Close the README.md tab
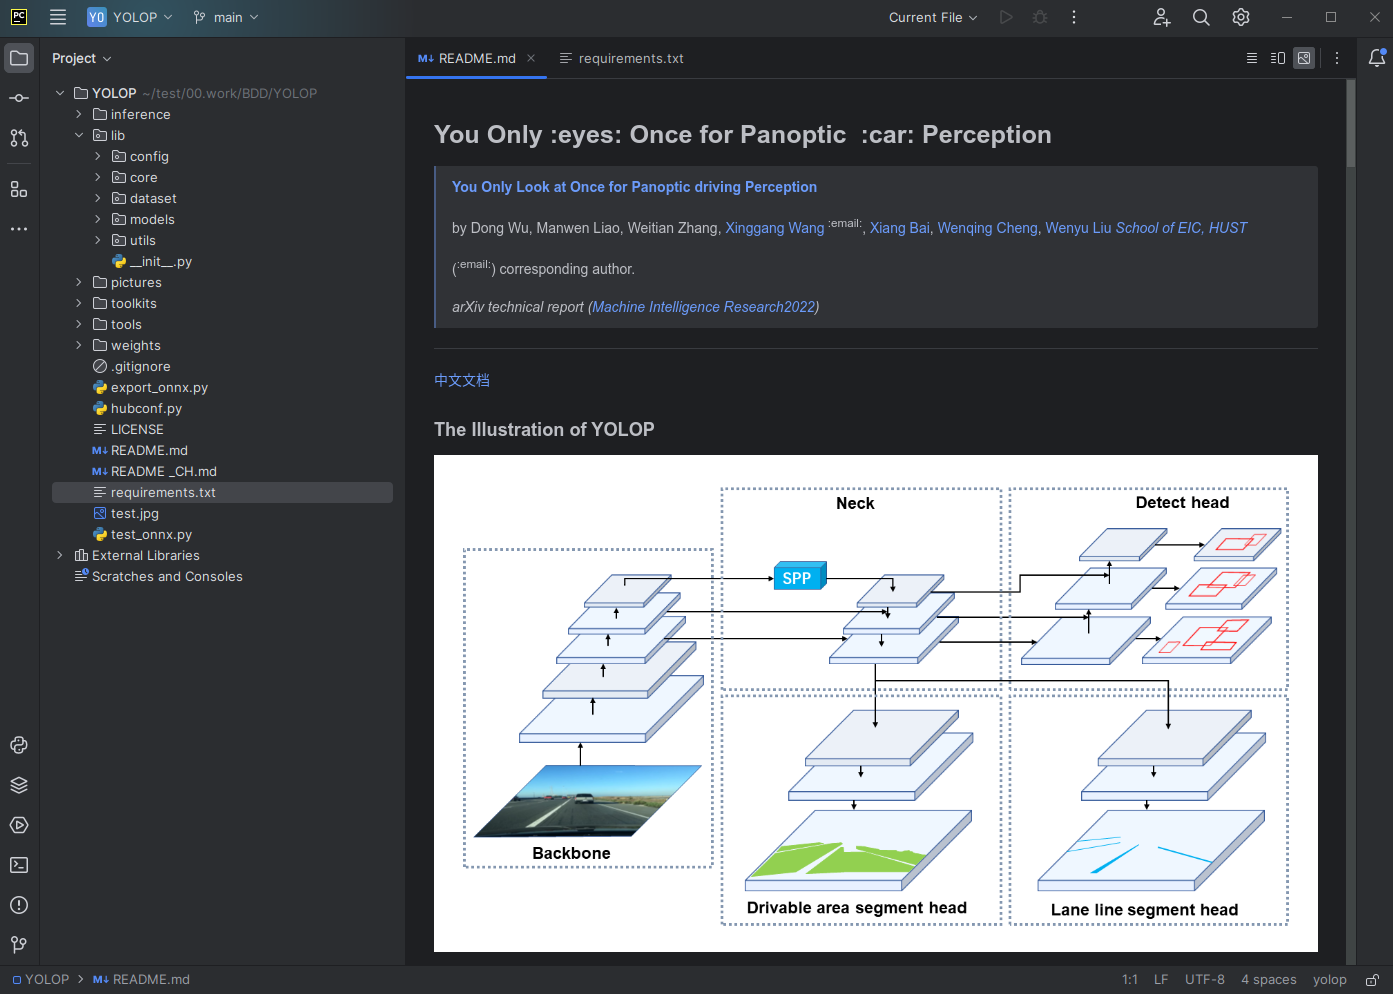The height and width of the screenshot is (994, 1393). (x=531, y=58)
